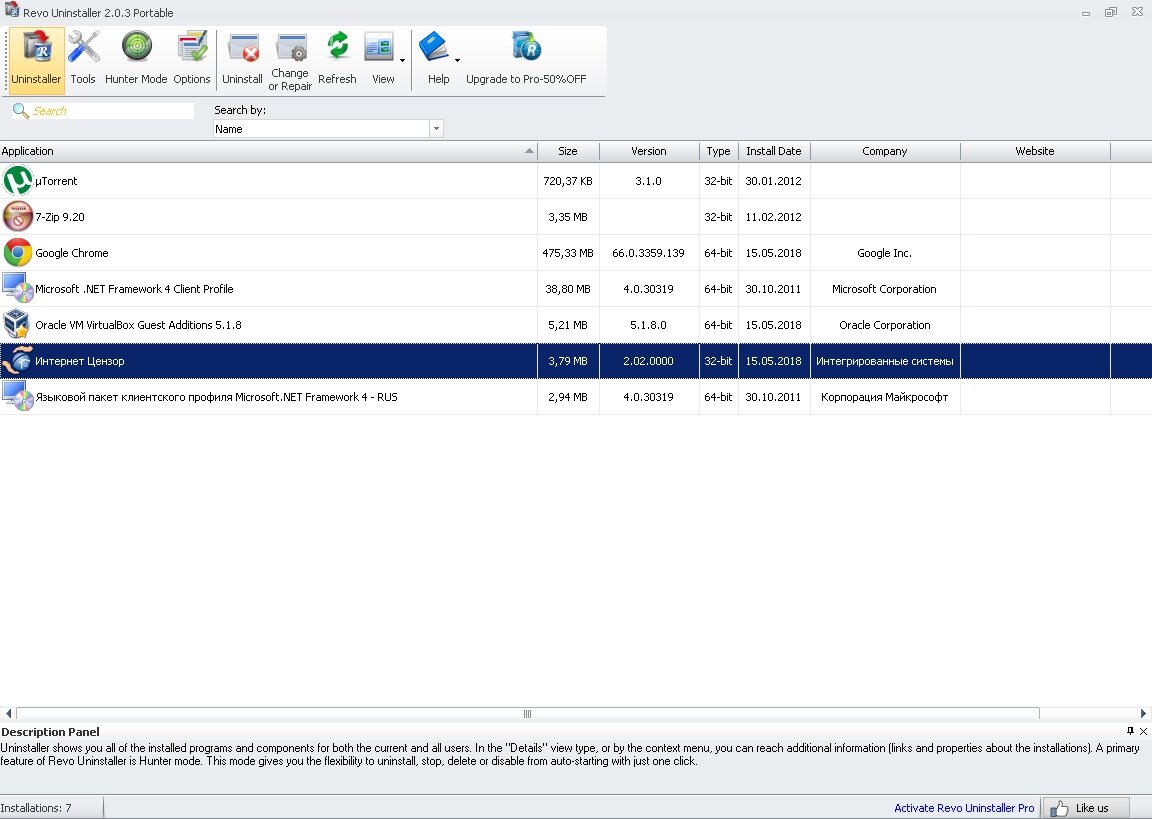Select the µTorrent row name
The width and height of the screenshot is (1152, 819).
point(56,181)
